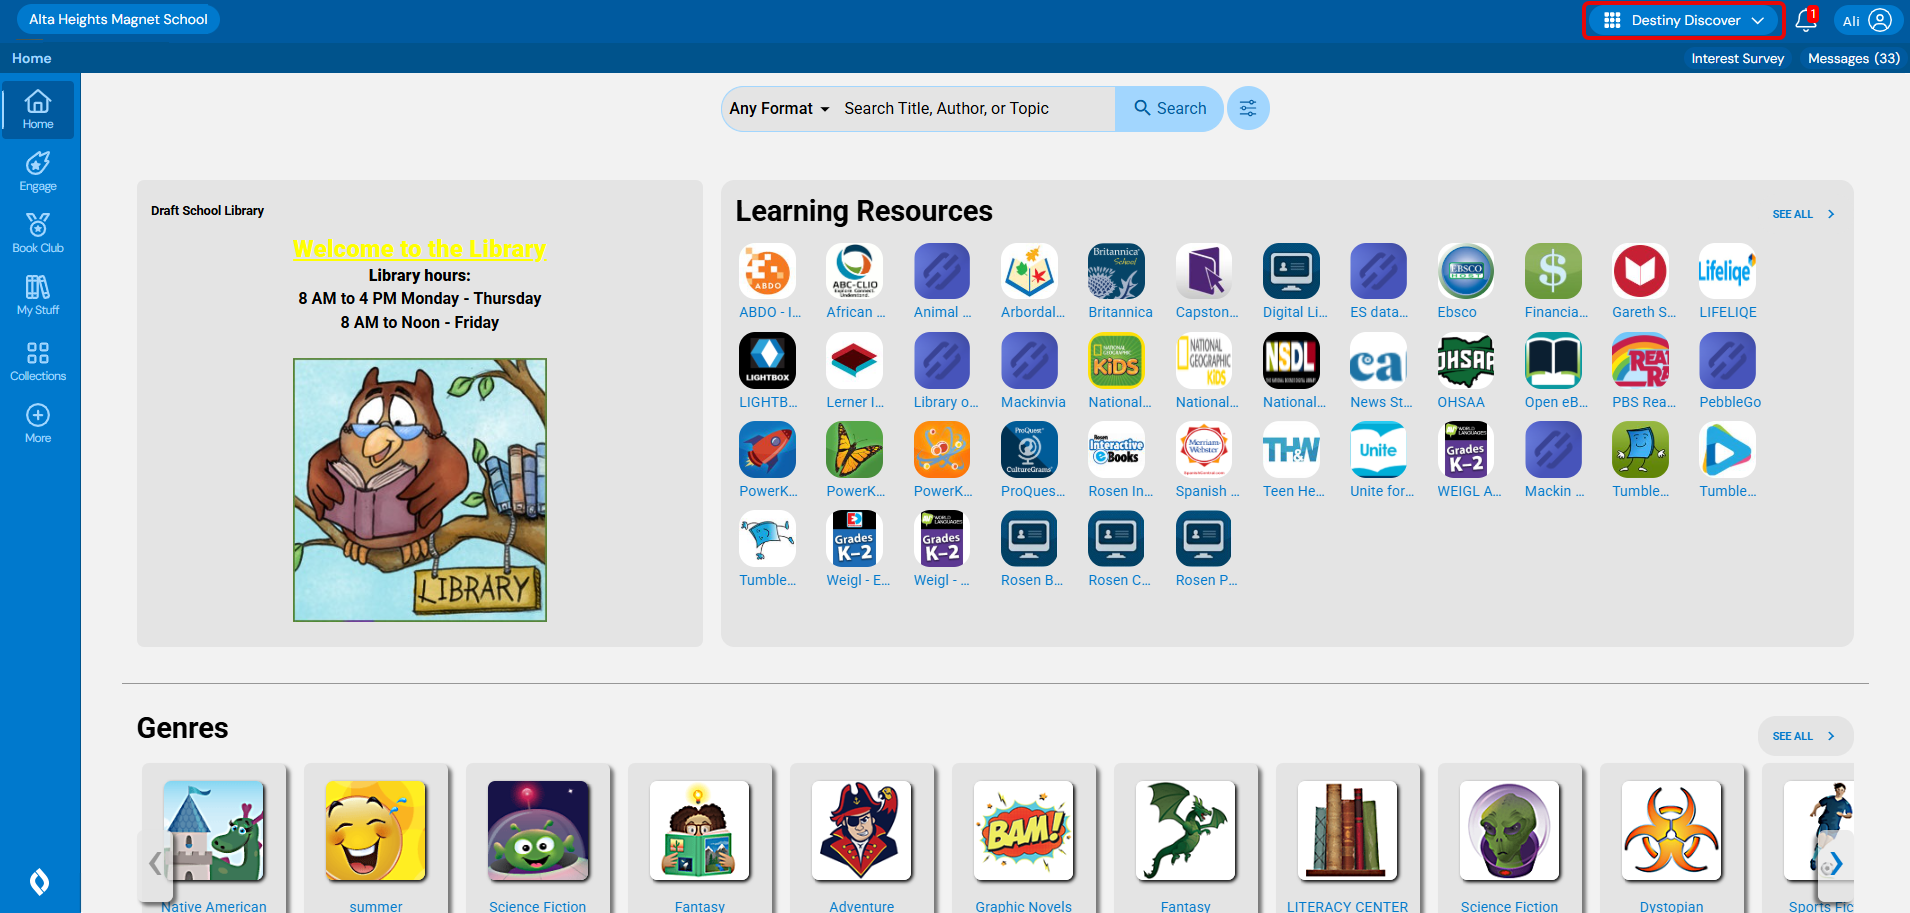Viewport: 1910px width, 913px height.
Task: Open the ABDO resource icon
Action: point(767,271)
